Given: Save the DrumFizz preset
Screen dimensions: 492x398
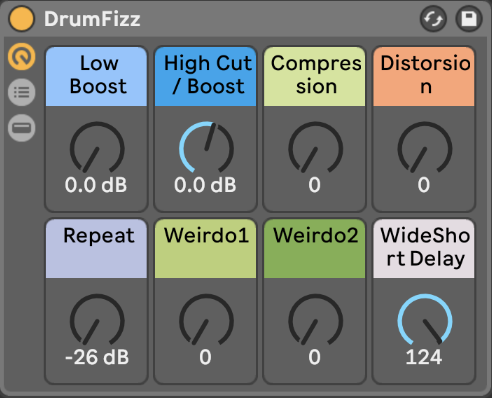Looking at the screenshot, I should pos(469,19).
